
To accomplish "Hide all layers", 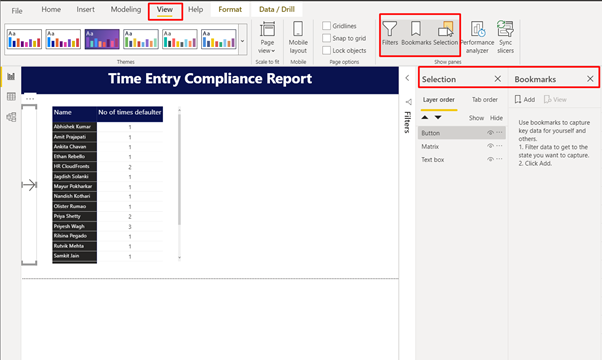I will [x=496, y=118].
